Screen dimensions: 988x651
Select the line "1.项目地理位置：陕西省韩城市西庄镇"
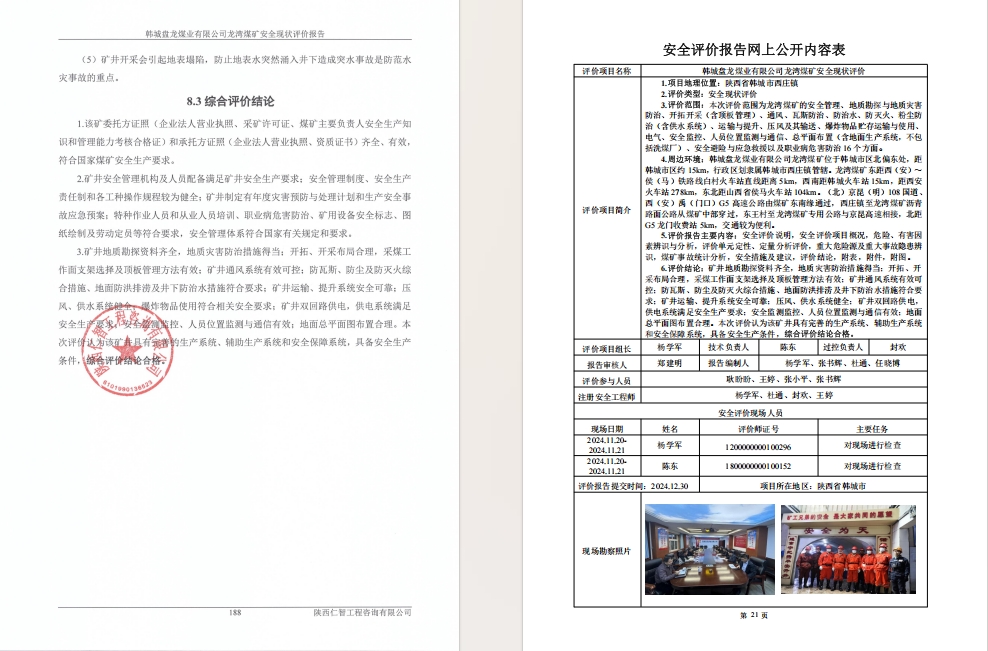(x=729, y=83)
